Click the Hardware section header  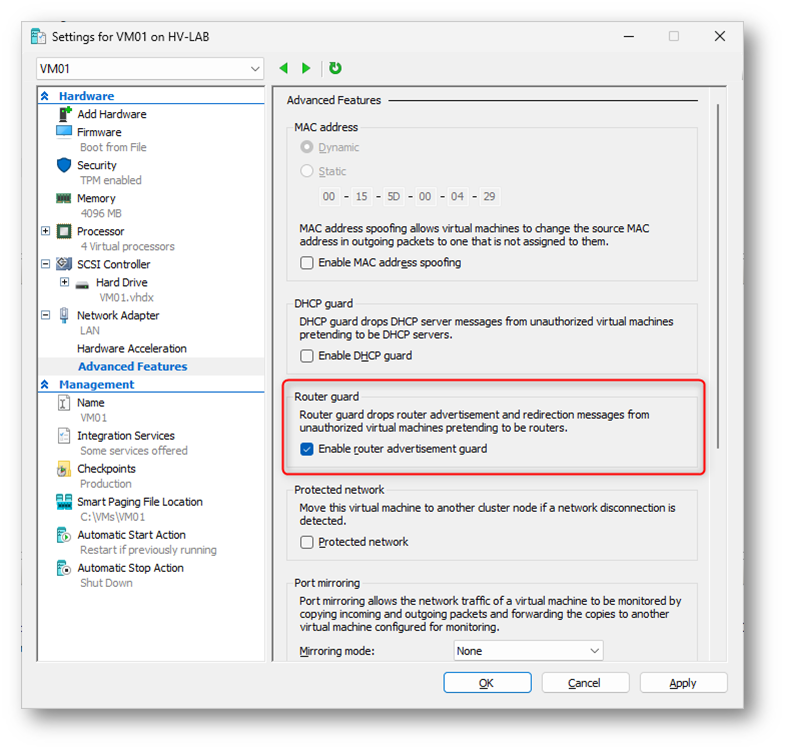tap(86, 96)
